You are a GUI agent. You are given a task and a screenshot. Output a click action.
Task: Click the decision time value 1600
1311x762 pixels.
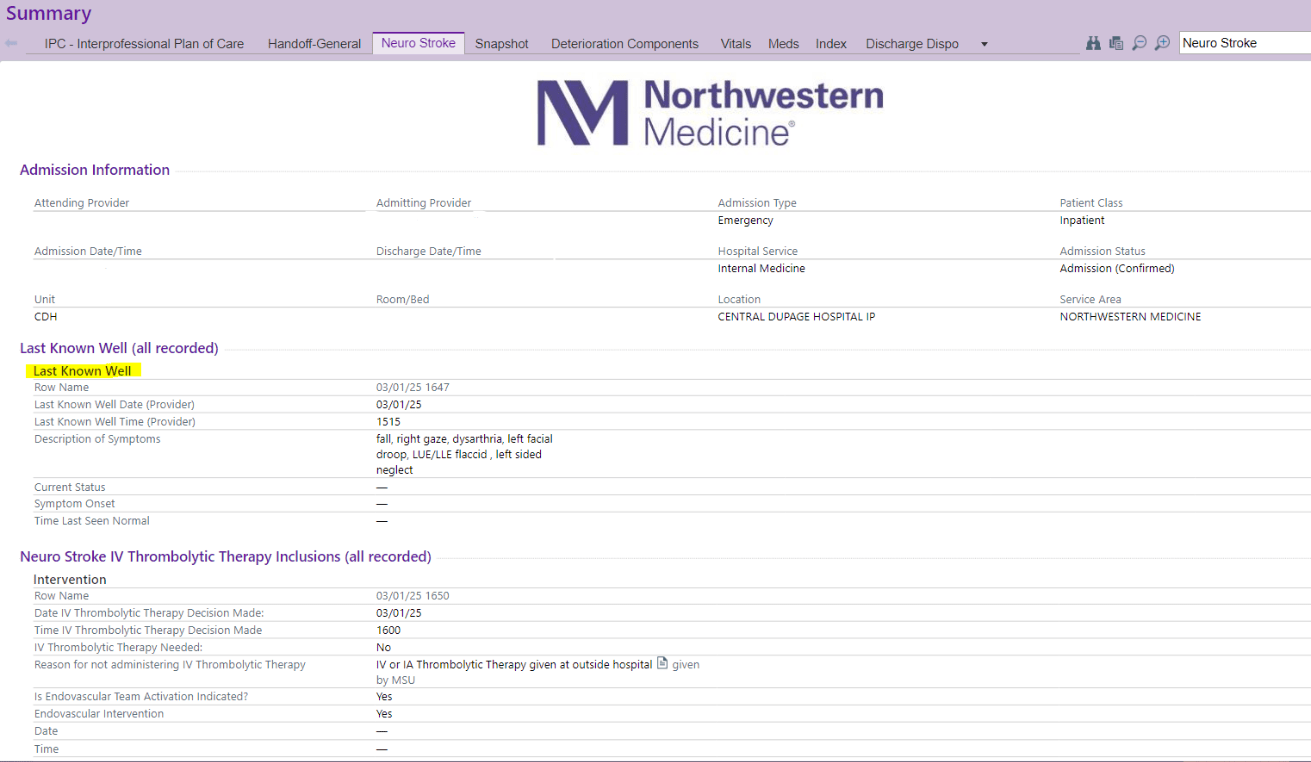tap(388, 630)
